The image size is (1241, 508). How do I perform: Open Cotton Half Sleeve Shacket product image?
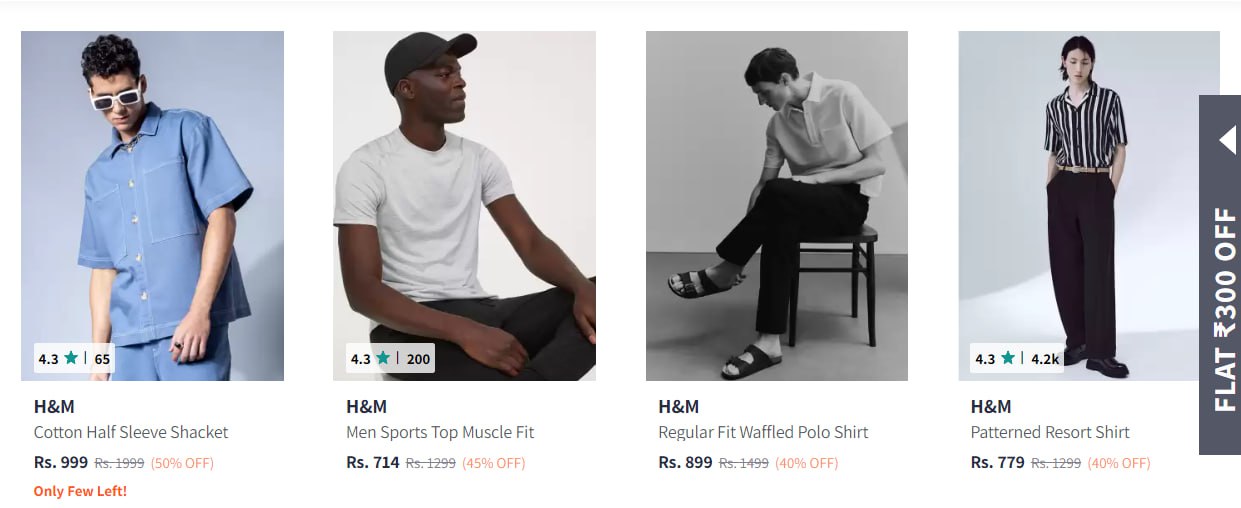pyautogui.click(x=152, y=200)
